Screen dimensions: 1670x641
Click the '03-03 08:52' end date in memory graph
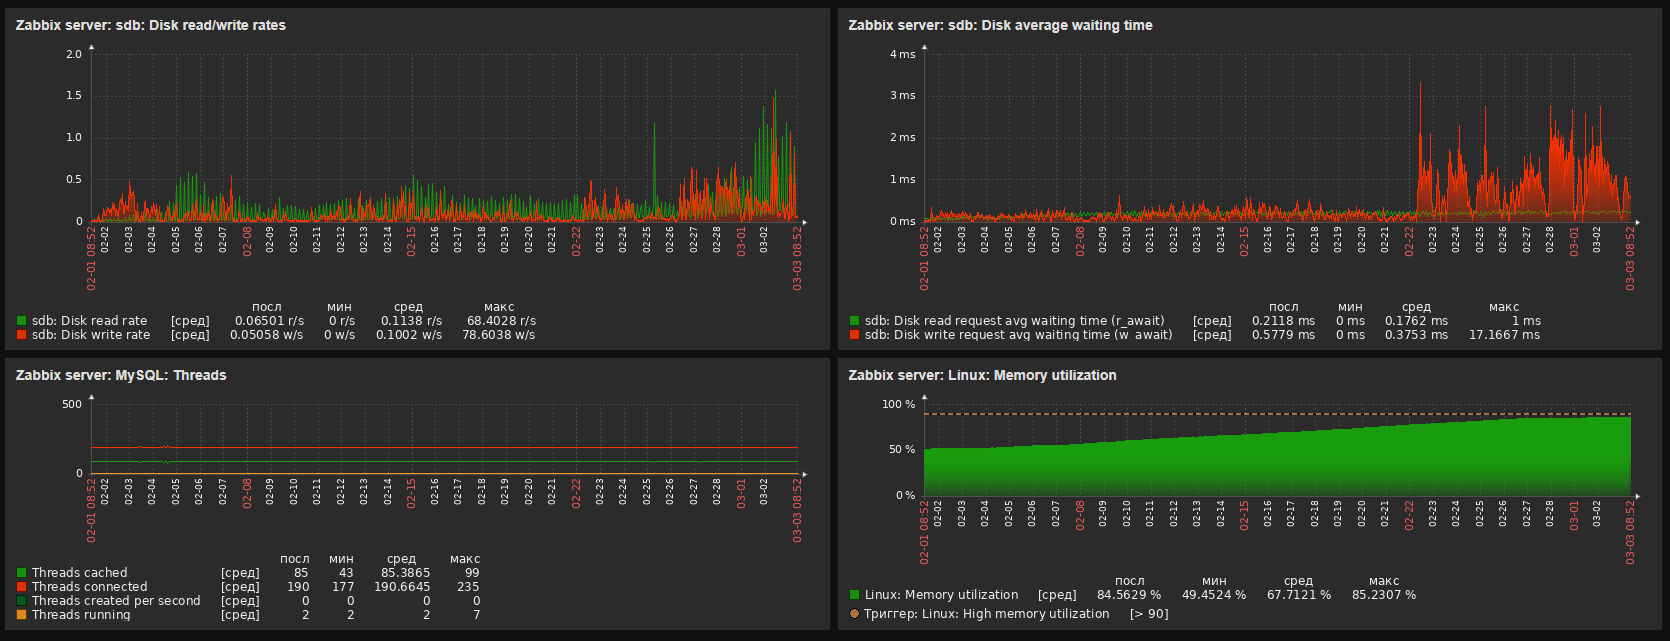click(1630, 532)
